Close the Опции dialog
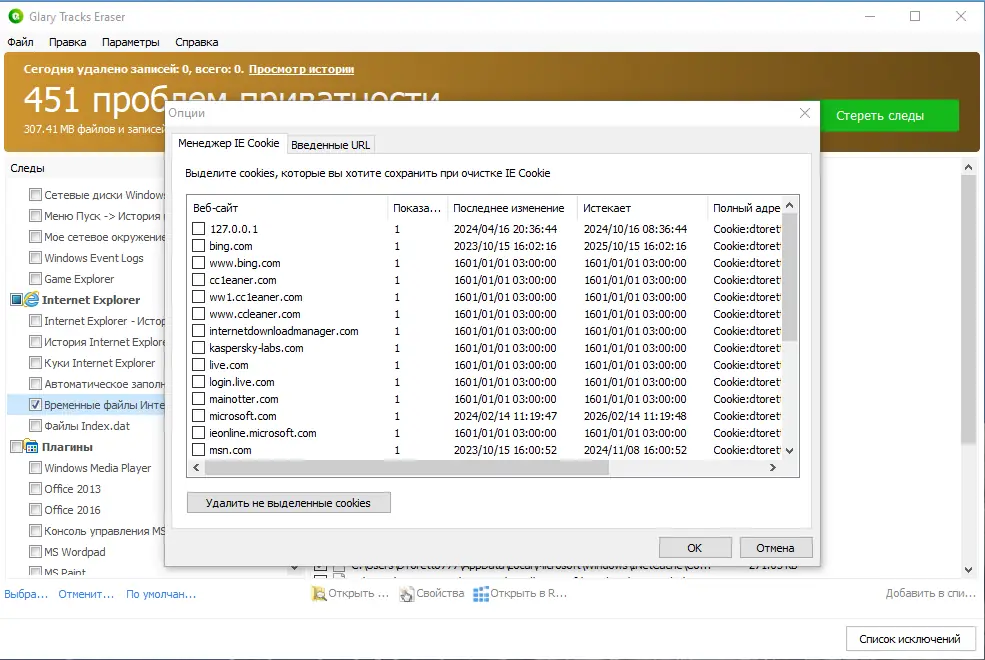The image size is (985, 660). coord(805,113)
